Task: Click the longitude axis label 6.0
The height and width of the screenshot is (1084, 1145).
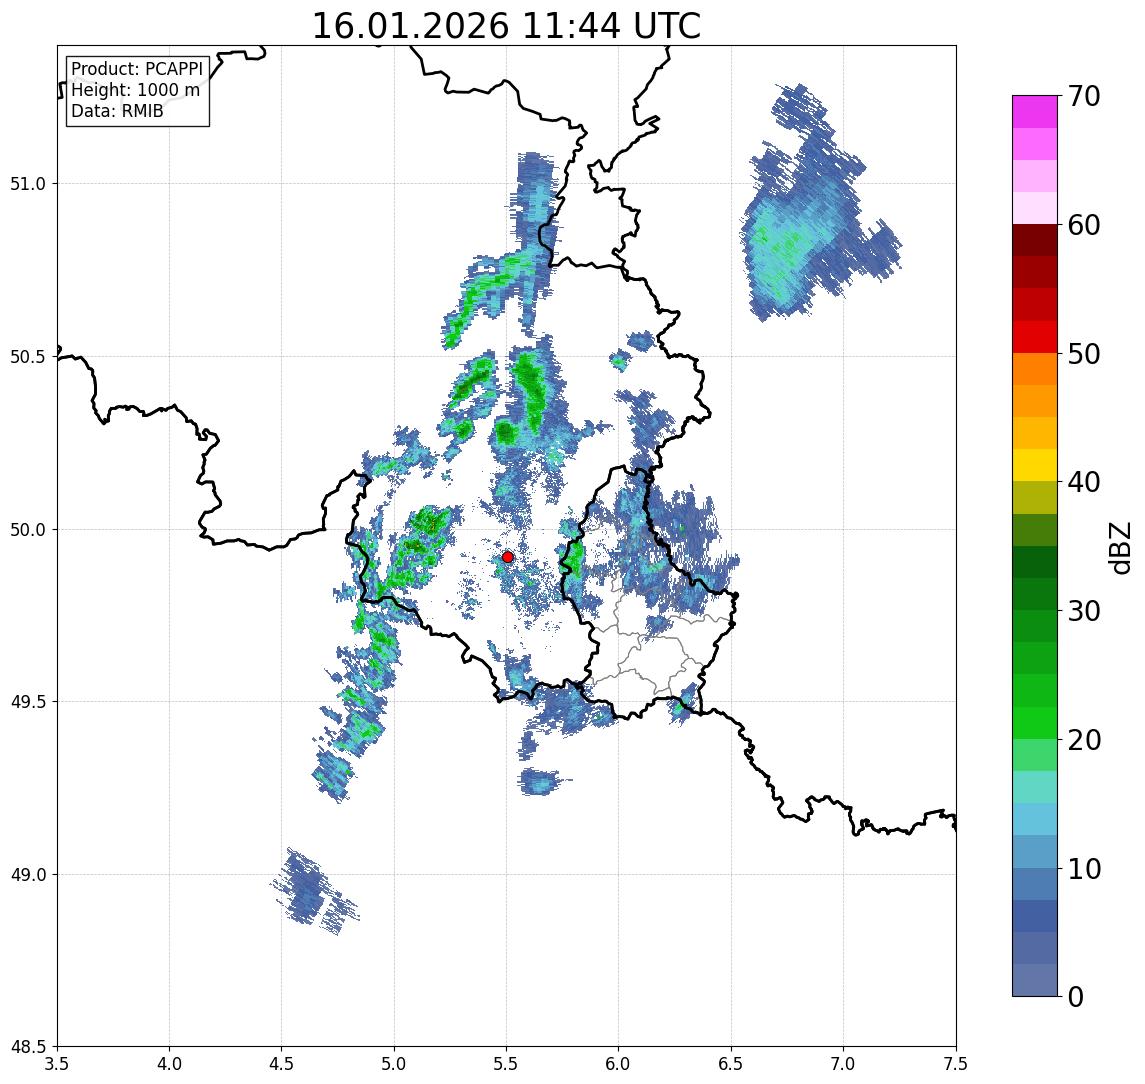Action: coord(619,1064)
